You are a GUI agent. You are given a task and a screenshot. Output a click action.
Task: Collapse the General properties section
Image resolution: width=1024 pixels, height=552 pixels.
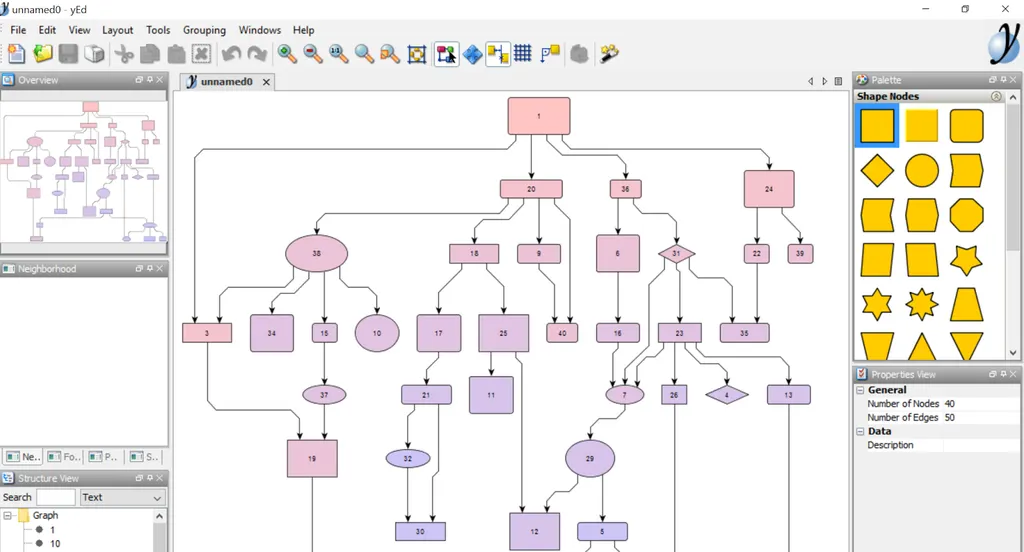tap(861, 390)
